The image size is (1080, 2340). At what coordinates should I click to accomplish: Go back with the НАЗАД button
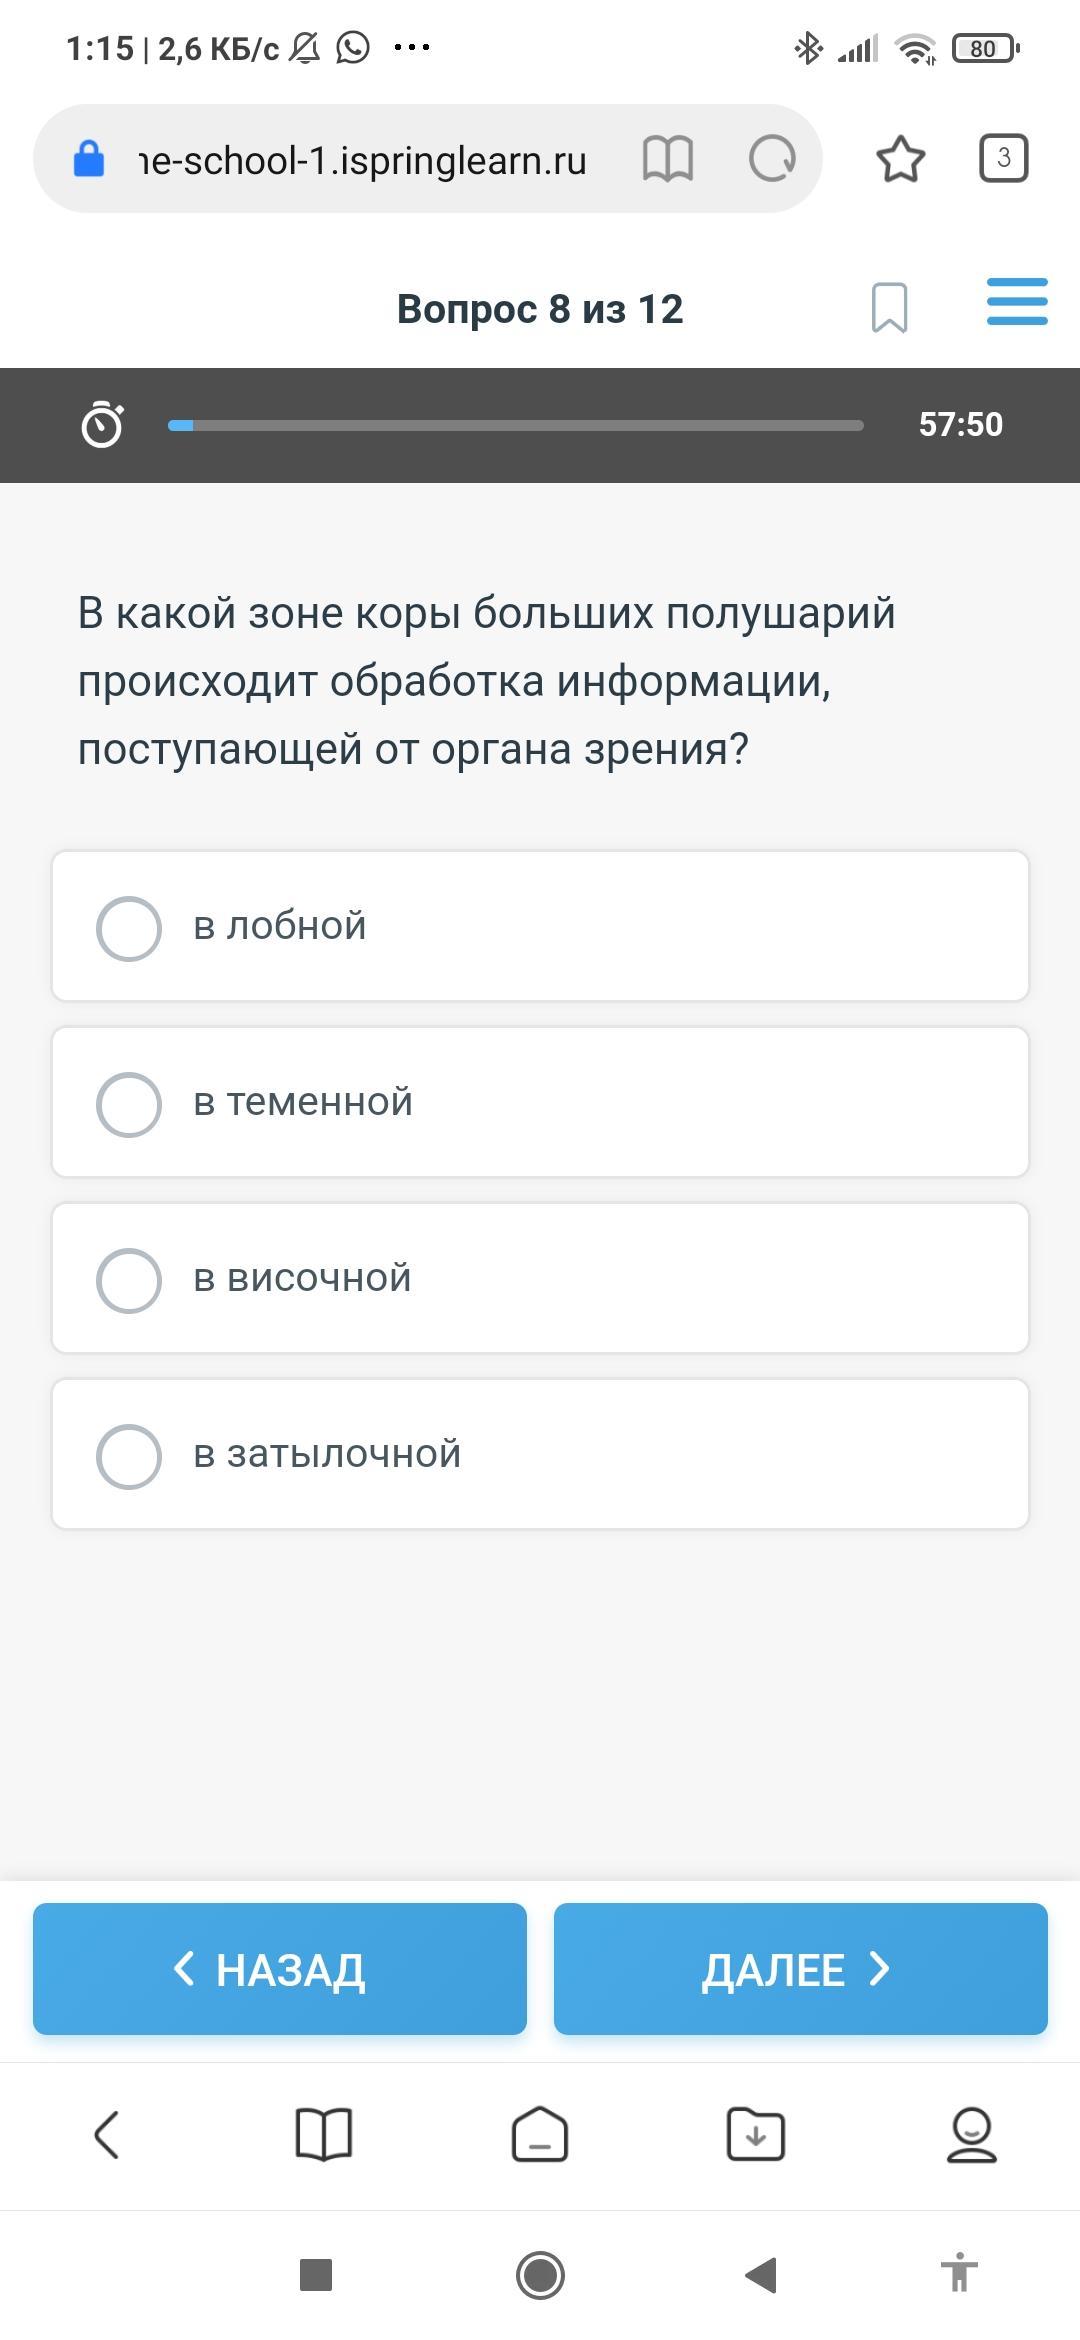click(x=280, y=1969)
